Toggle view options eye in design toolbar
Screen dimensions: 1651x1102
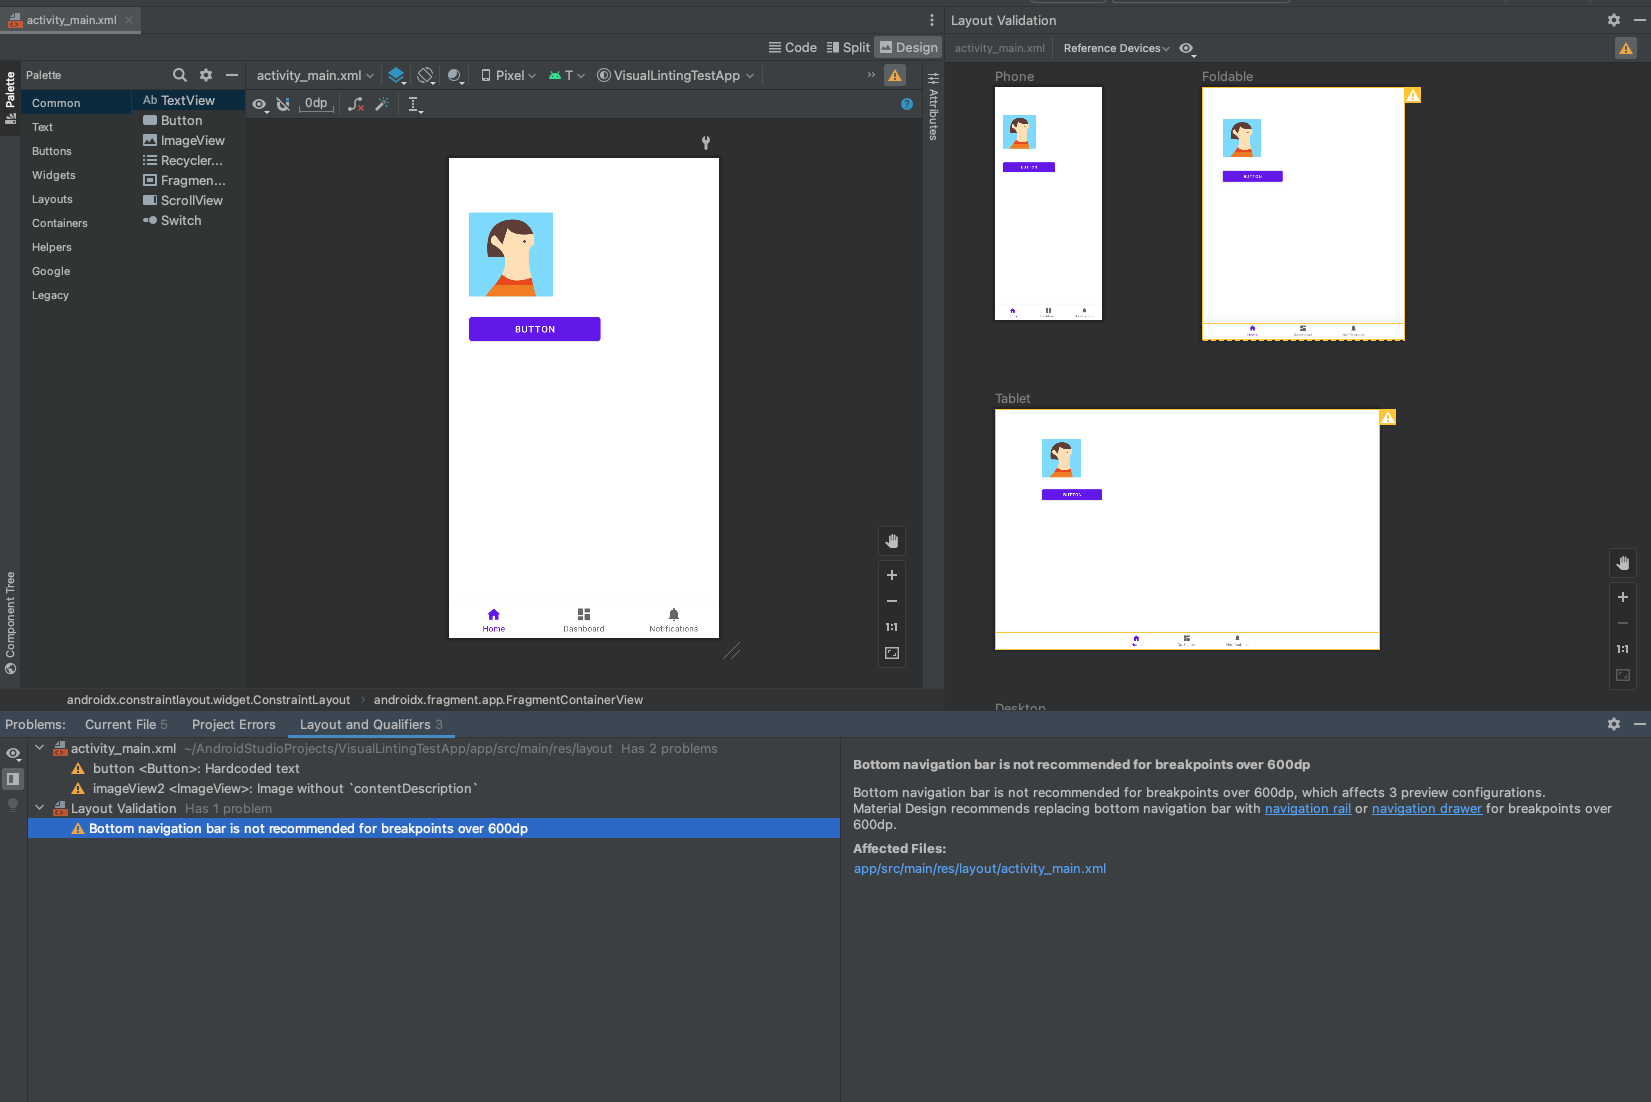[x=259, y=104]
